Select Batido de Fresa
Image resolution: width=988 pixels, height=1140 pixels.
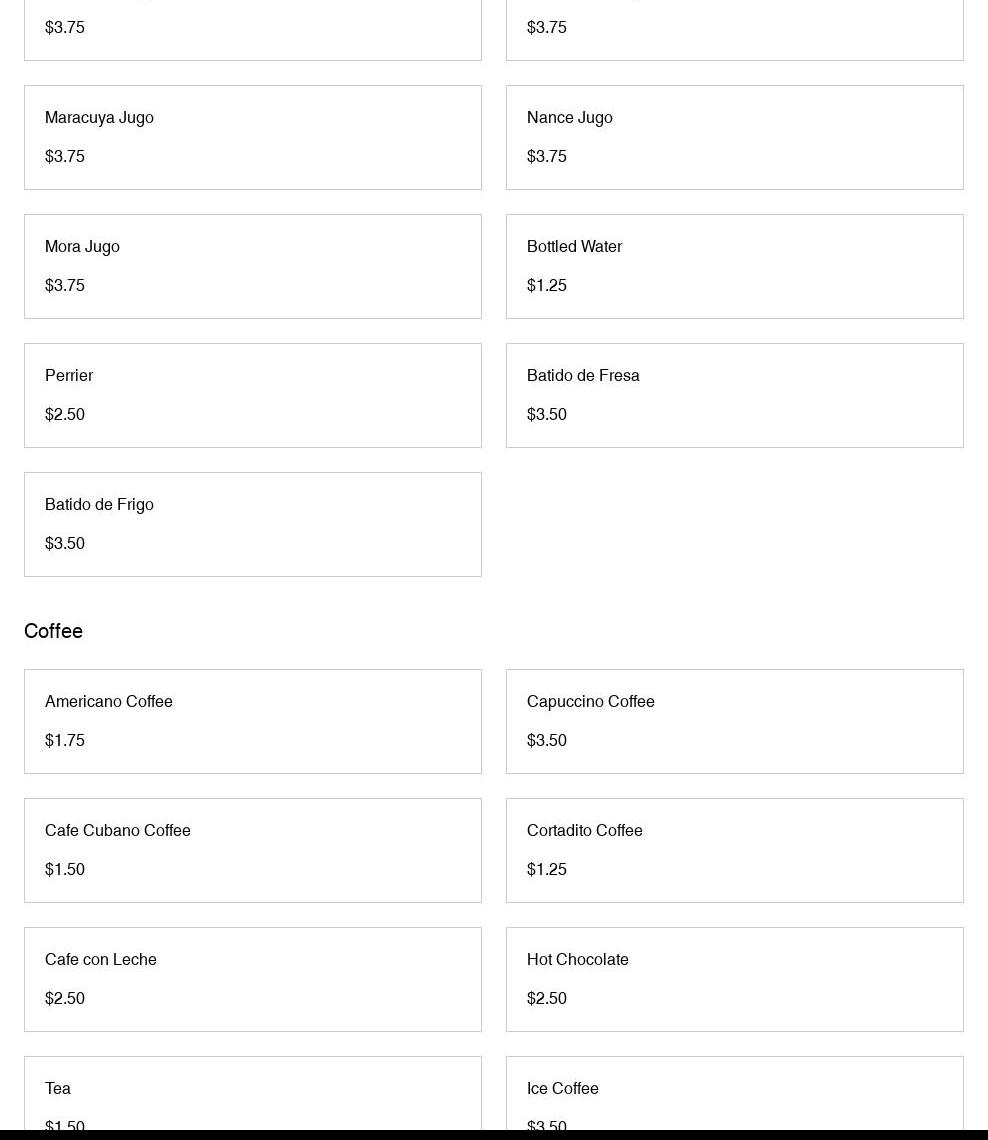pos(734,395)
